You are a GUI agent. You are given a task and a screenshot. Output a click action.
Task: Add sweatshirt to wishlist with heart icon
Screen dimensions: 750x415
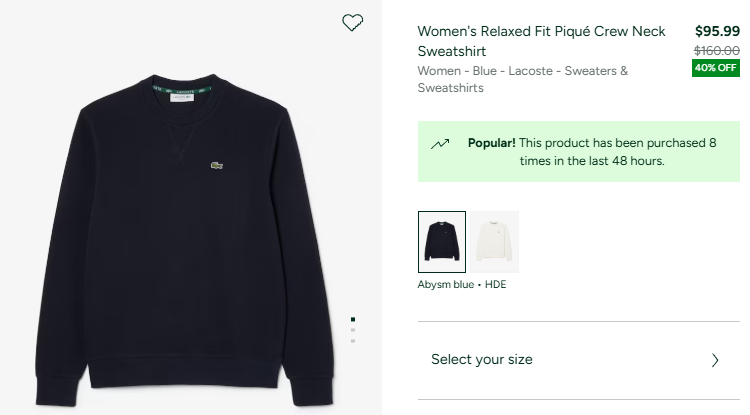coord(352,23)
